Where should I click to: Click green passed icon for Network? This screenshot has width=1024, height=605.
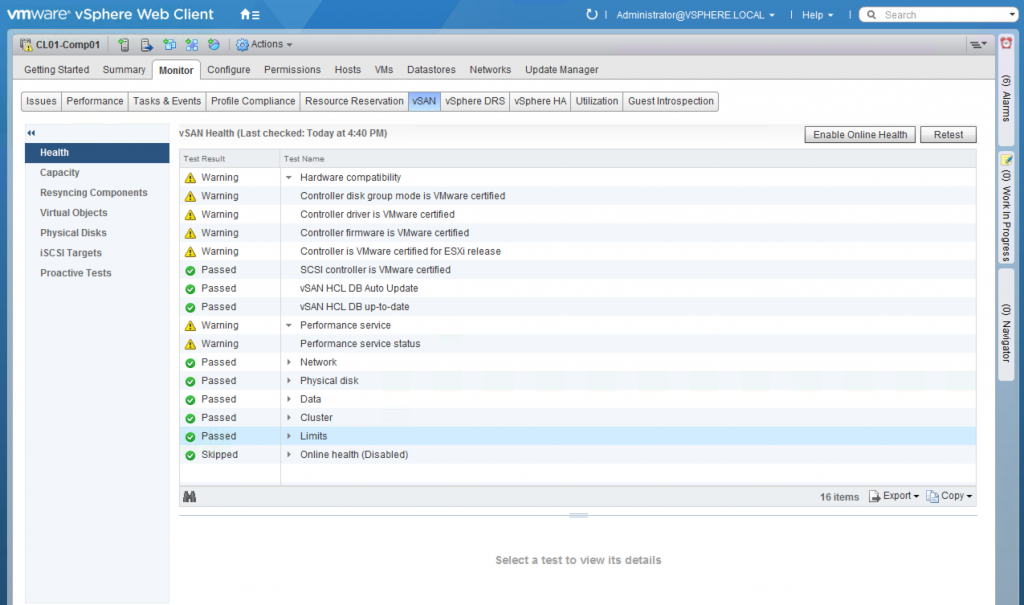click(x=190, y=363)
